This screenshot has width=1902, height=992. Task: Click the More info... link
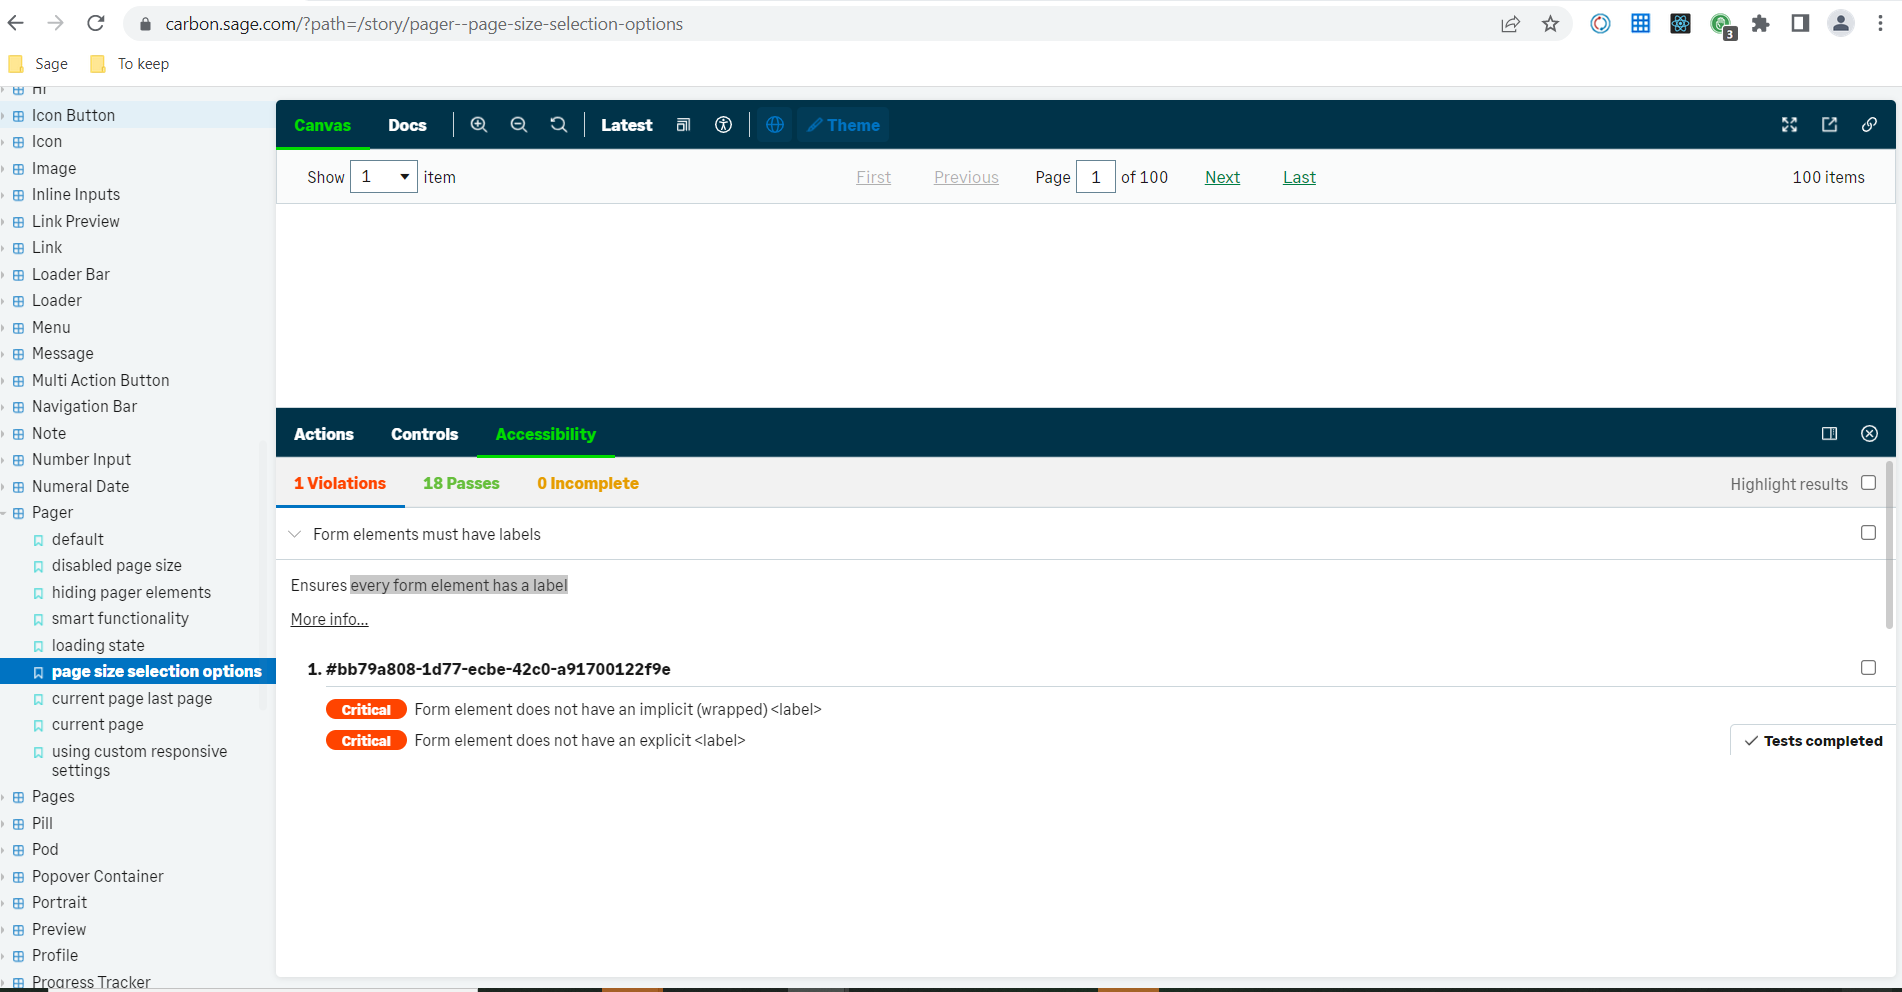click(x=329, y=619)
